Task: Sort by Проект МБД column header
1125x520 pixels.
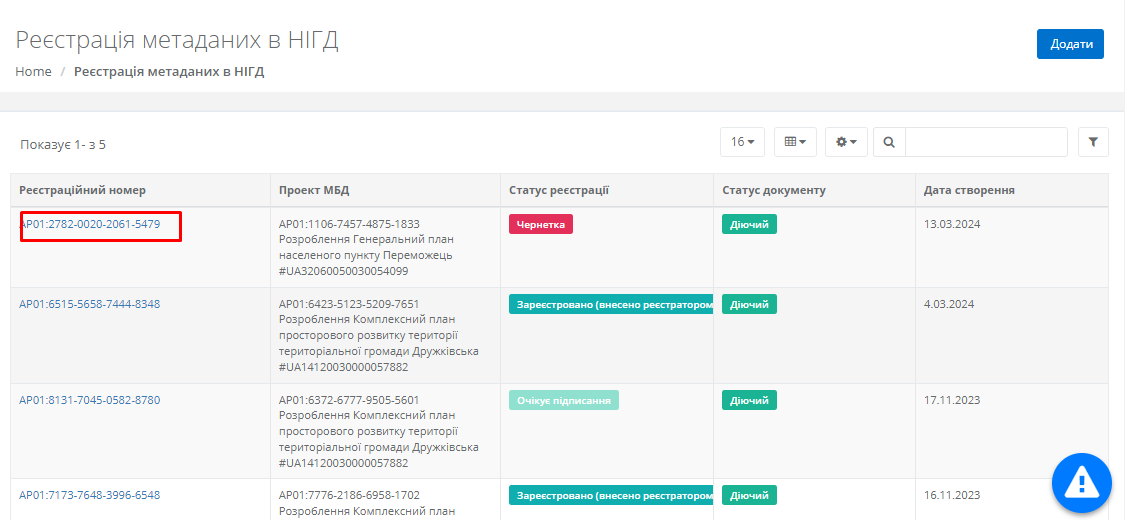Action: pos(314,190)
